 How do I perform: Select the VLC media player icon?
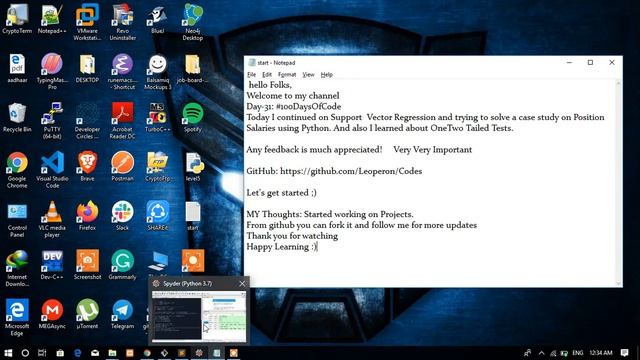click(52, 219)
